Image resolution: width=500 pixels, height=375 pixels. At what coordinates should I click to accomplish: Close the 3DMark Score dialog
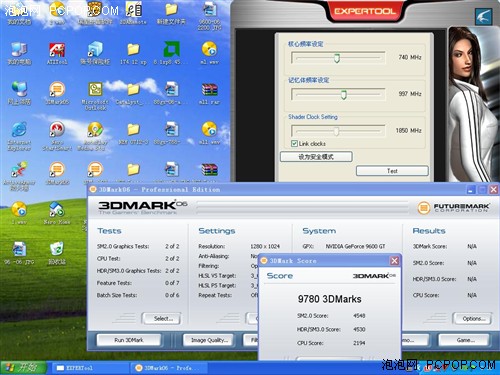(x=394, y=261)
